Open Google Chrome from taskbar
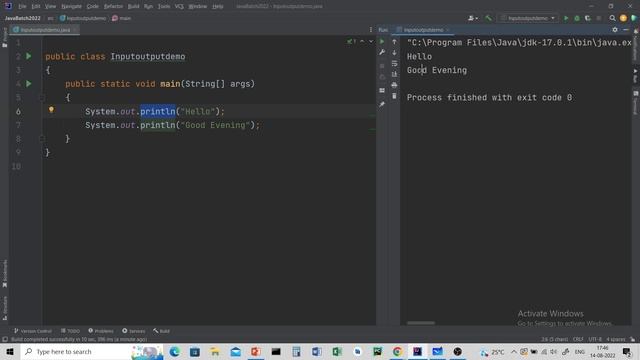 397,351
